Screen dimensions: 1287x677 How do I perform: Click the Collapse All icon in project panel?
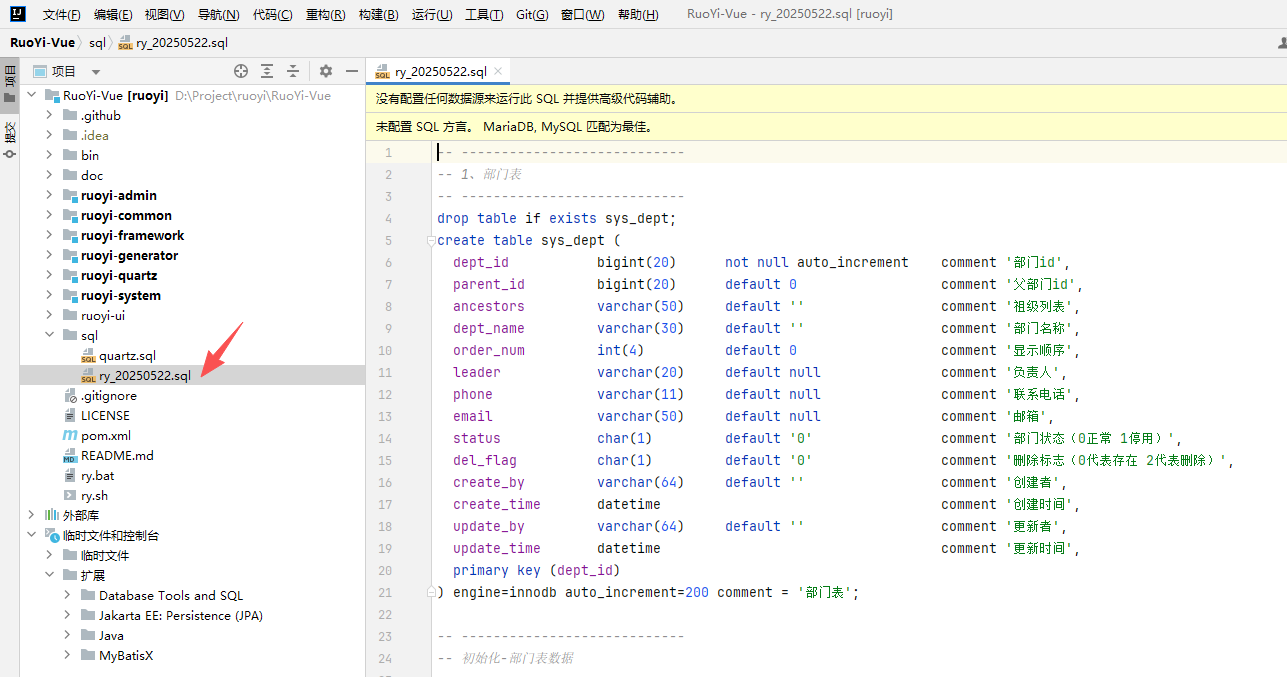click(293, 71)
